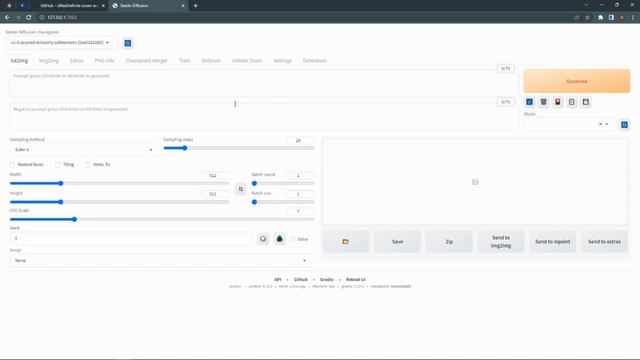Screen dimensions: 640x360
Task: Open the Script dropdown
Action: (162, 260)
